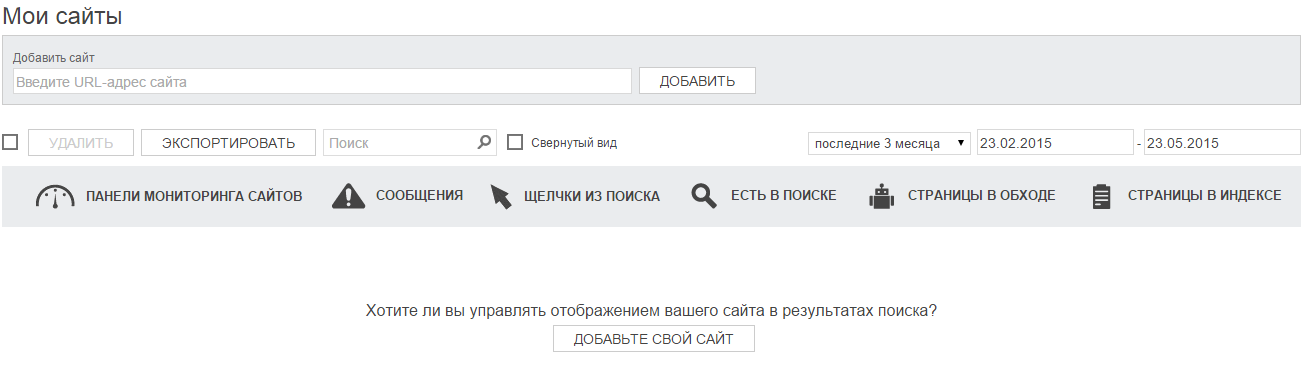Click the ДОБАВИТЬ button
The width and height of the screenshot is (1301, 368).
pyautogui.click(x=697, y=81)
